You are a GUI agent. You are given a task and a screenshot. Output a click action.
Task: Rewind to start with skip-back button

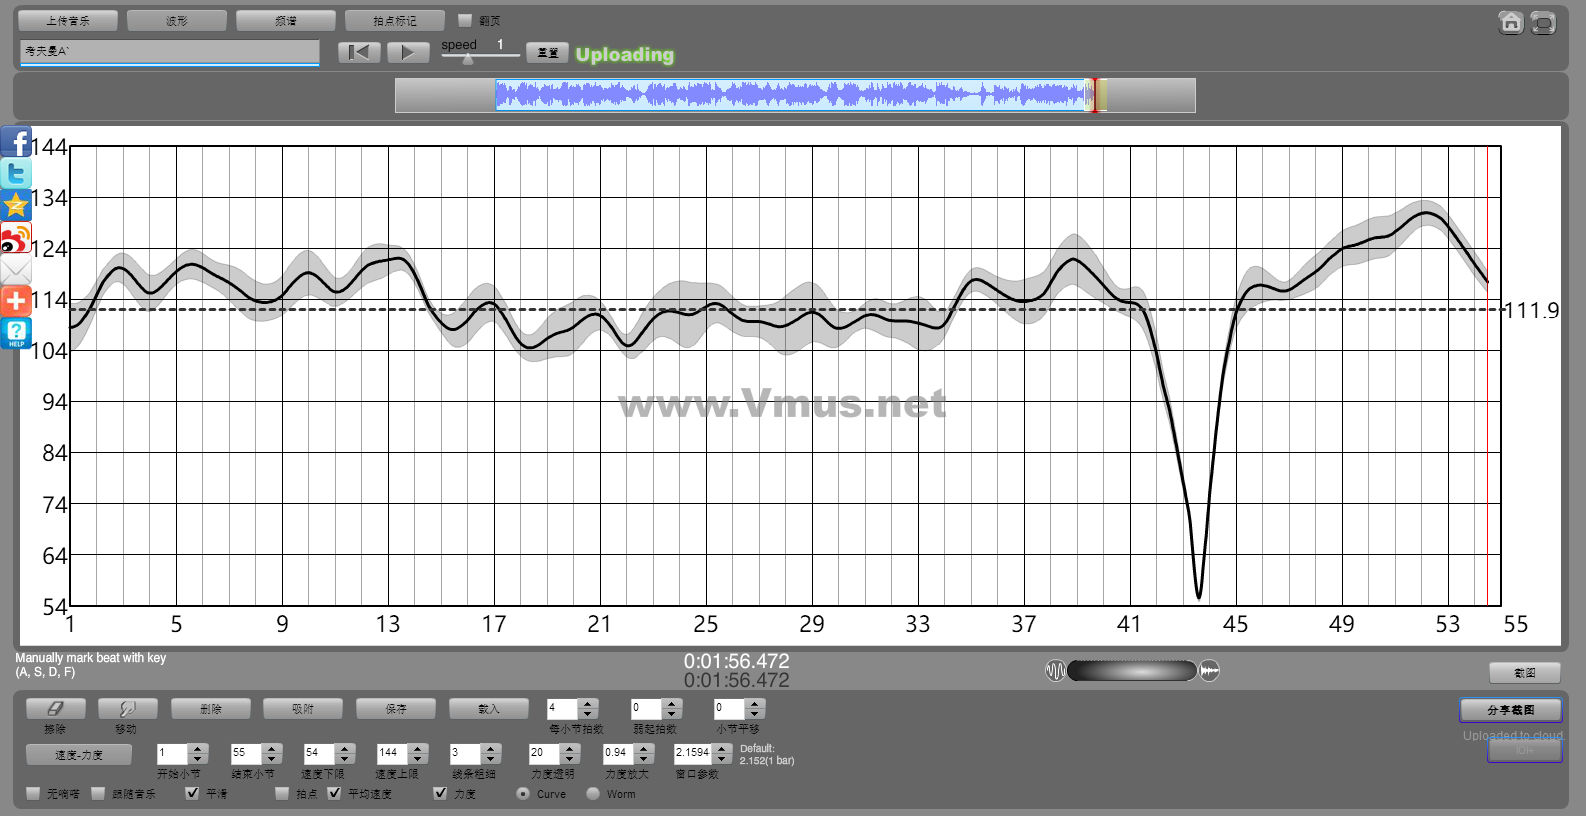pyautogui.click(x=359, y=53)
